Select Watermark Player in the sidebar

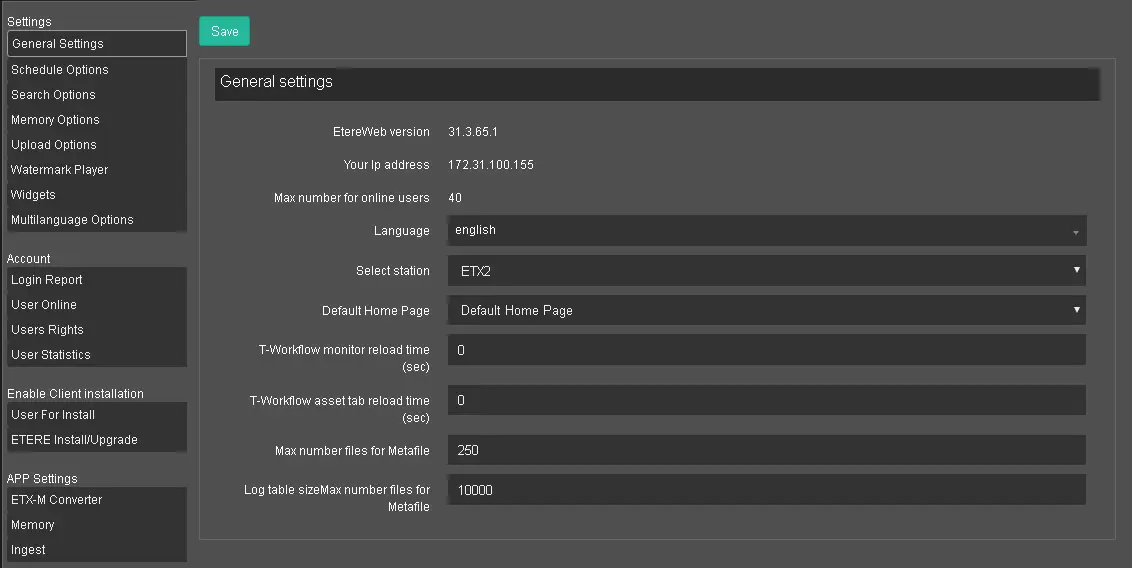tap(60, 170)
